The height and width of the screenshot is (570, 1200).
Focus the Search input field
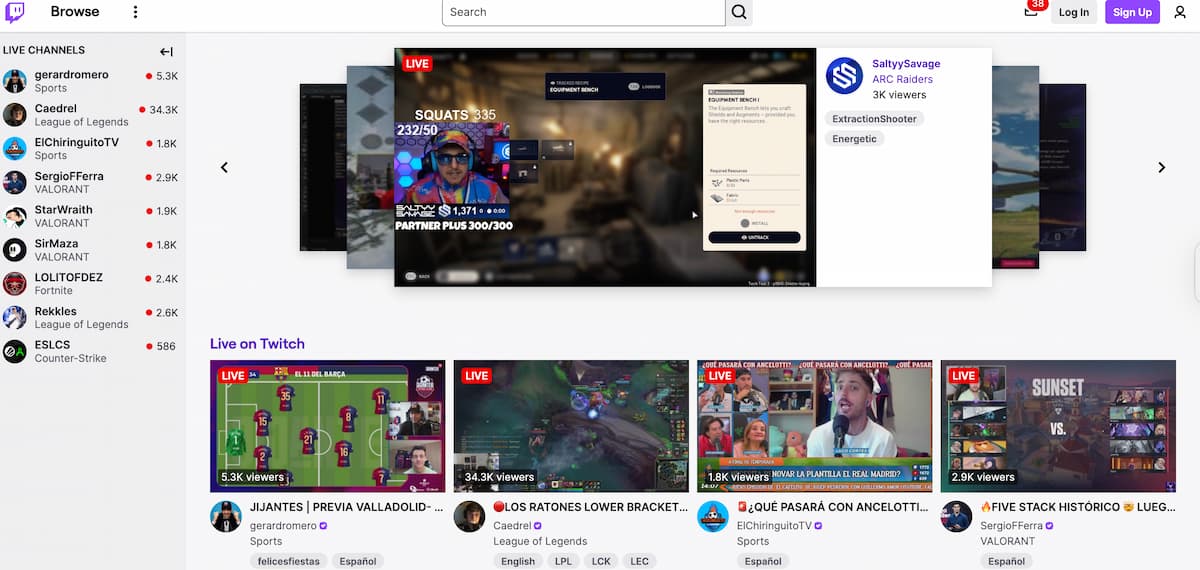click(584, 12)
